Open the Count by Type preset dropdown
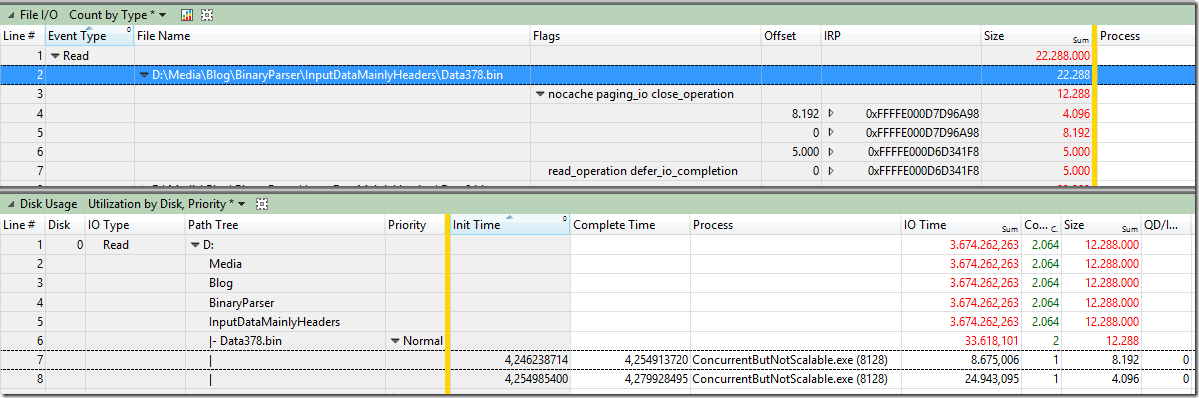Image resolution: width=1199 pixels, height=398 pixels. pos(118,15)
